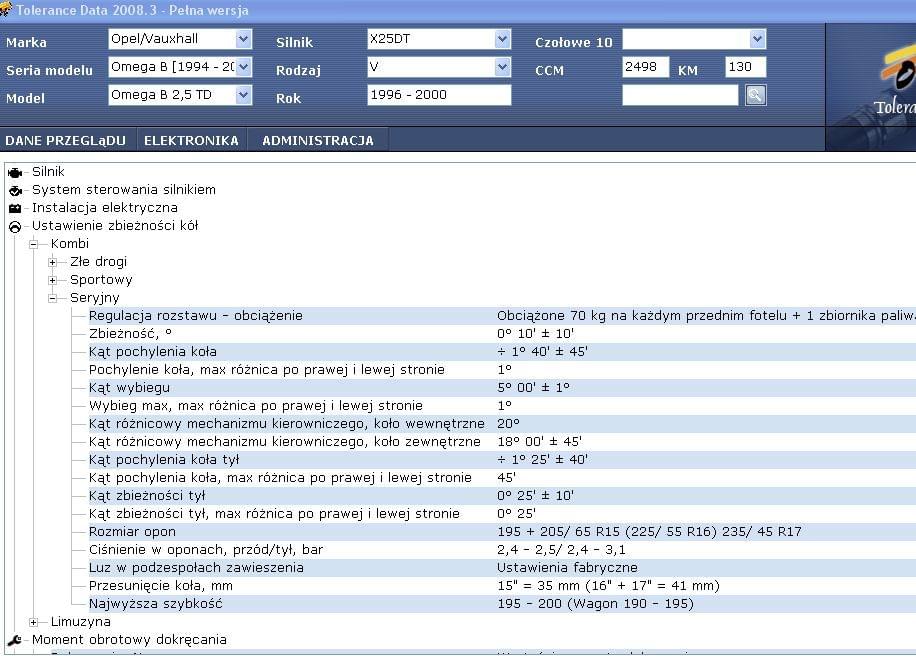Screen dimensions: 916x659
Task: Open the Seria modelu dropdown
Action: (244, 67)
